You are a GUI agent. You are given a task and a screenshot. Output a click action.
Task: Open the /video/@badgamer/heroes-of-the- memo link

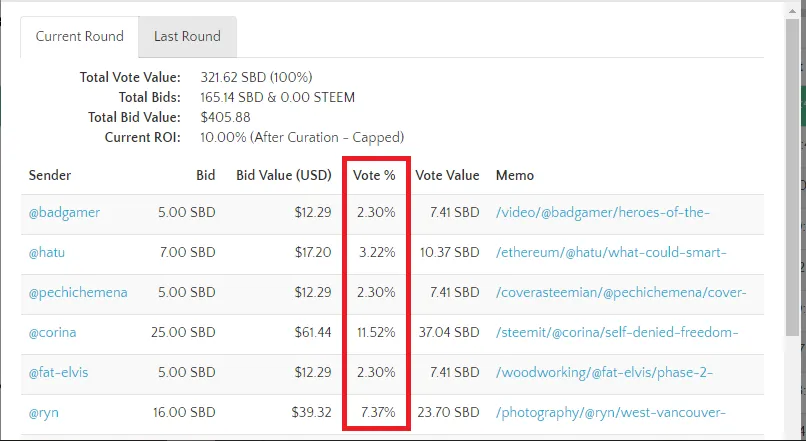pos(602,212)
